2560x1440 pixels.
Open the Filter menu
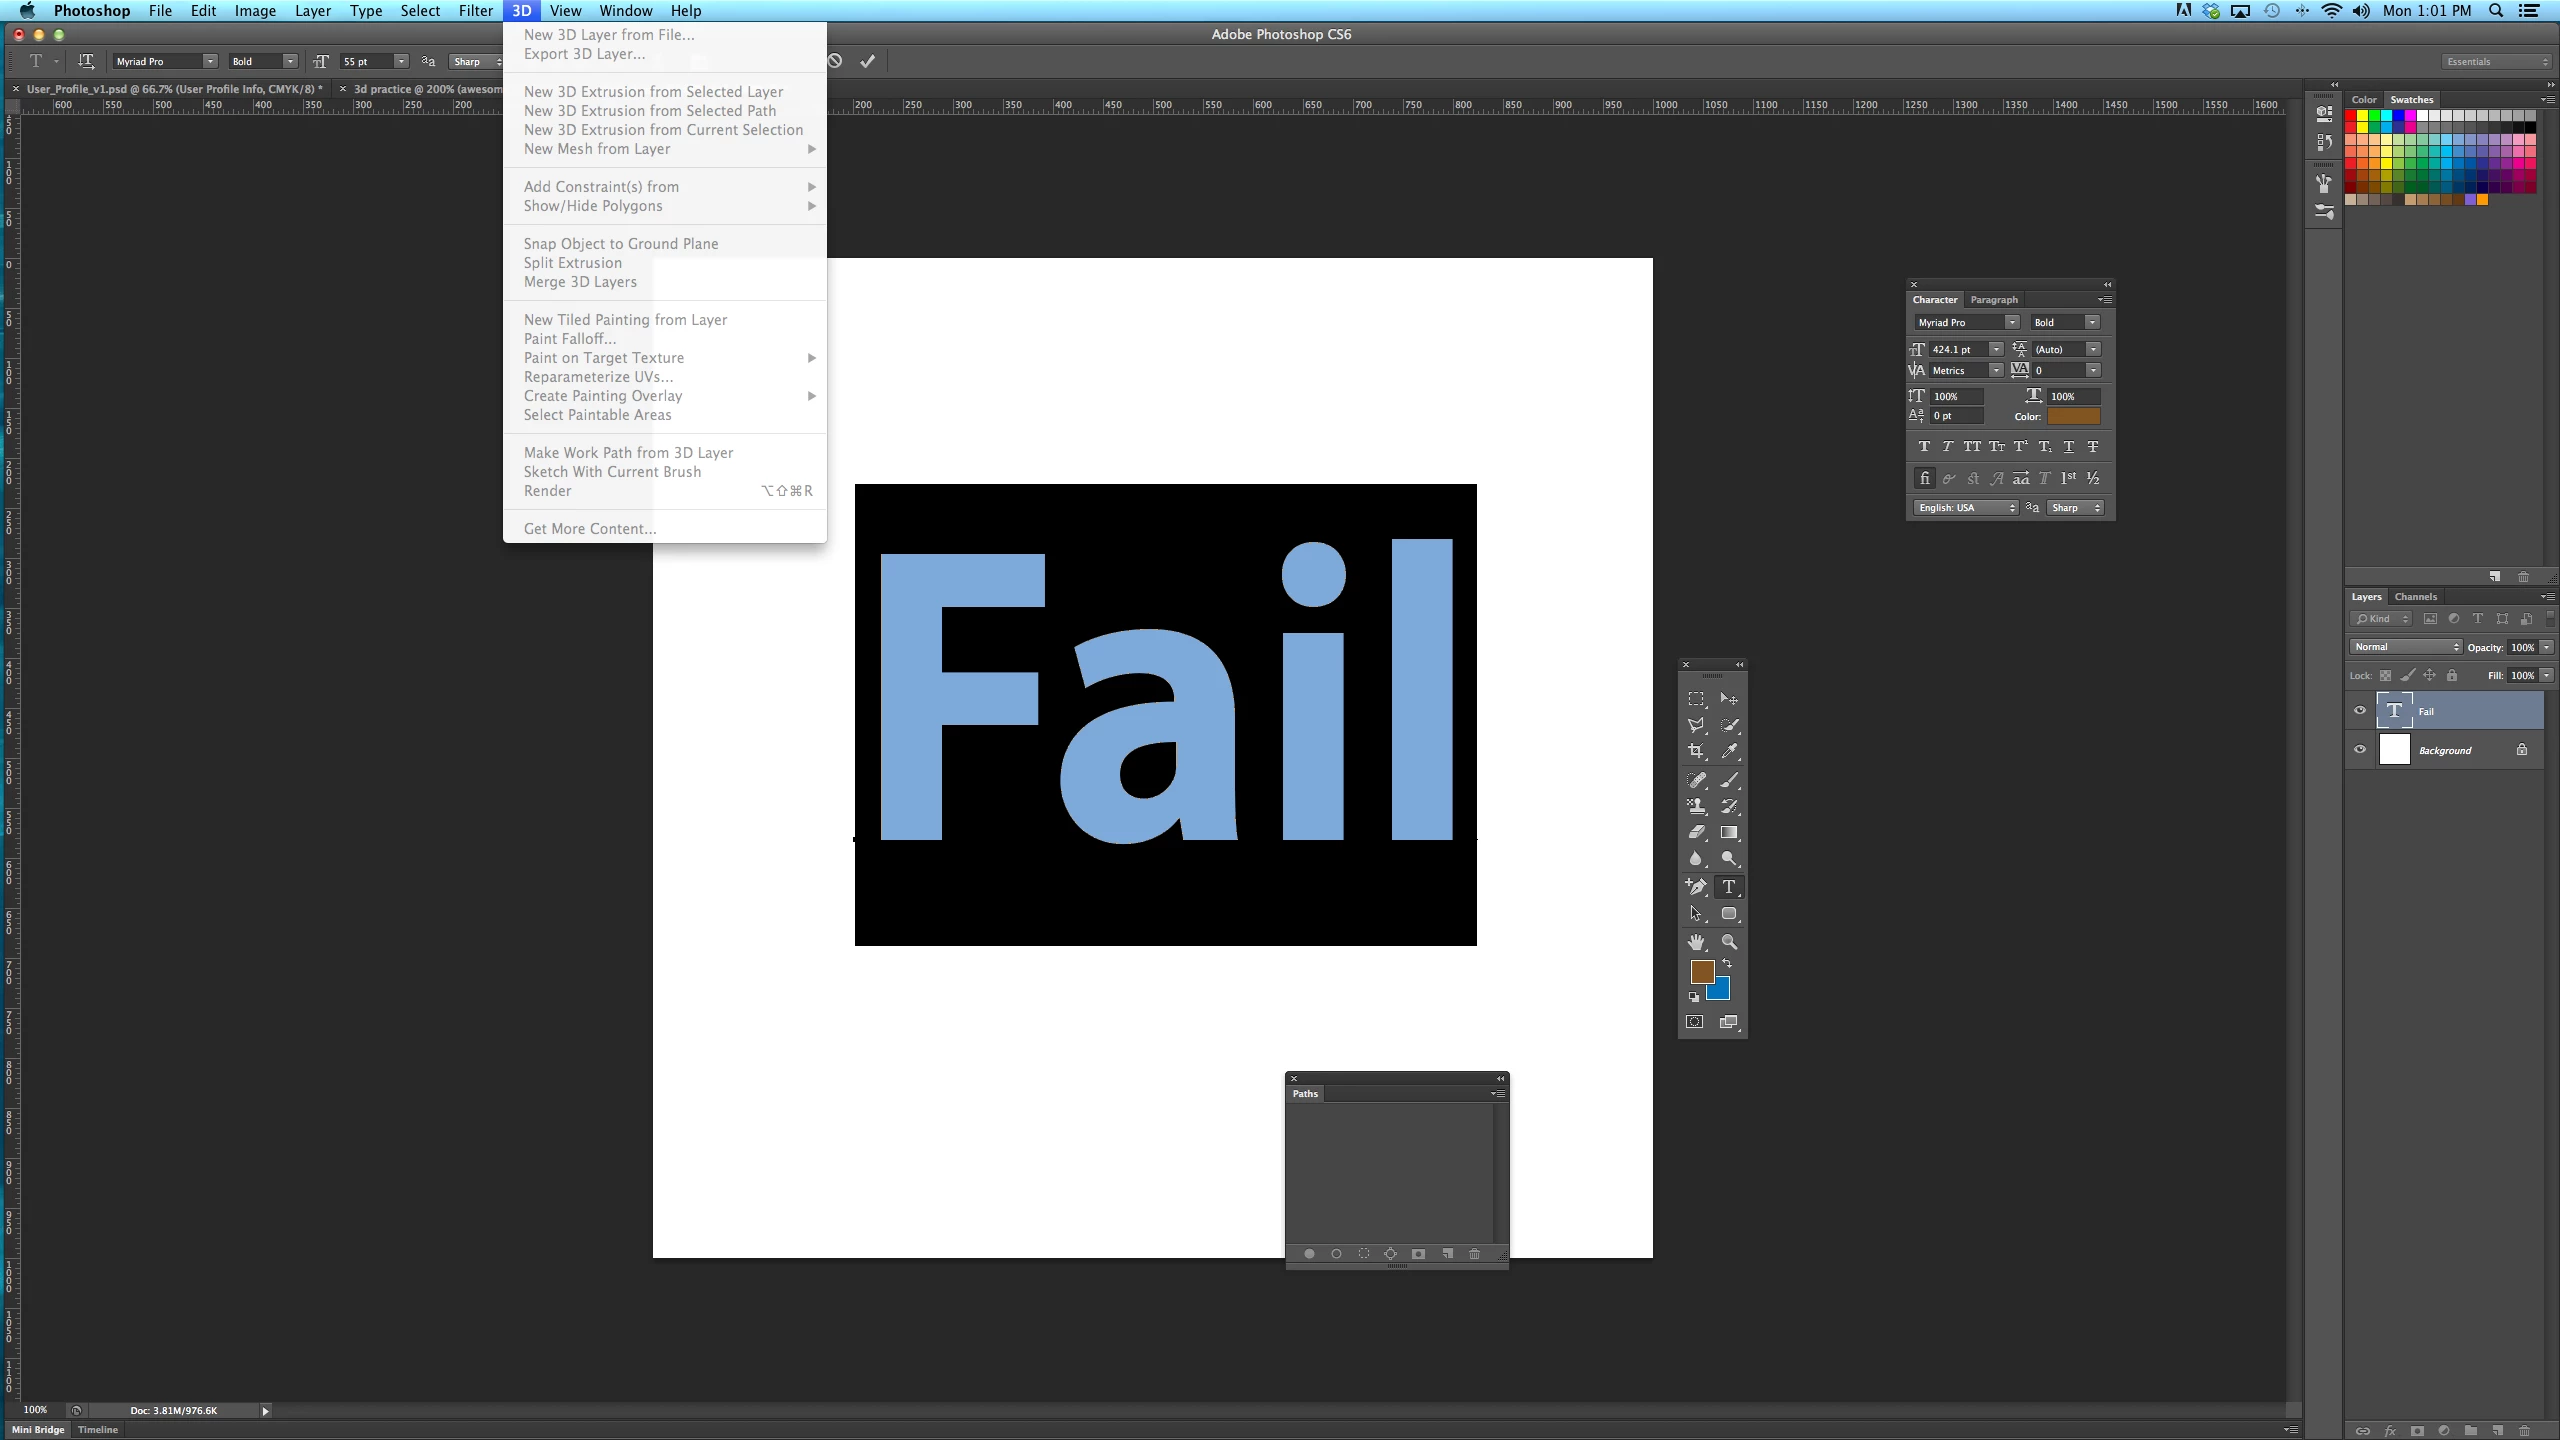(475, 11)
